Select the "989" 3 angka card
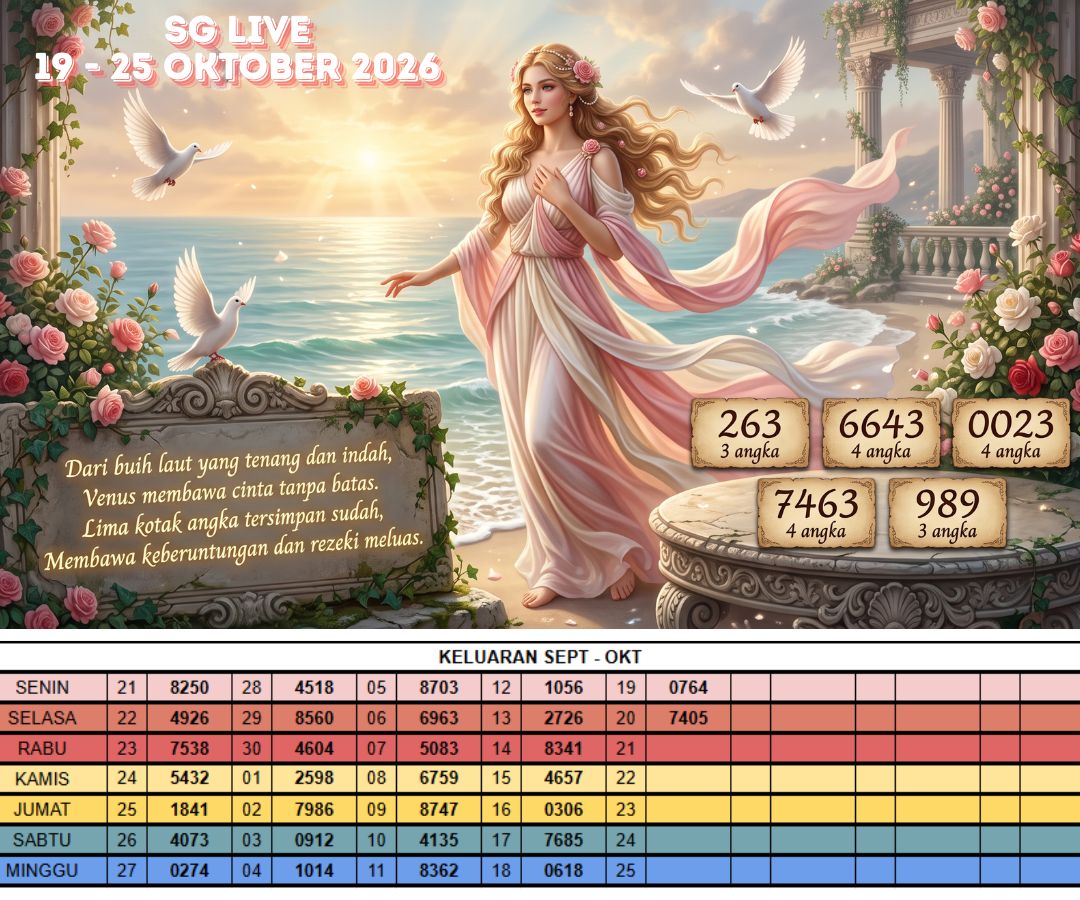The height and width of the screenshot is (900, 1080). (947, 513)
